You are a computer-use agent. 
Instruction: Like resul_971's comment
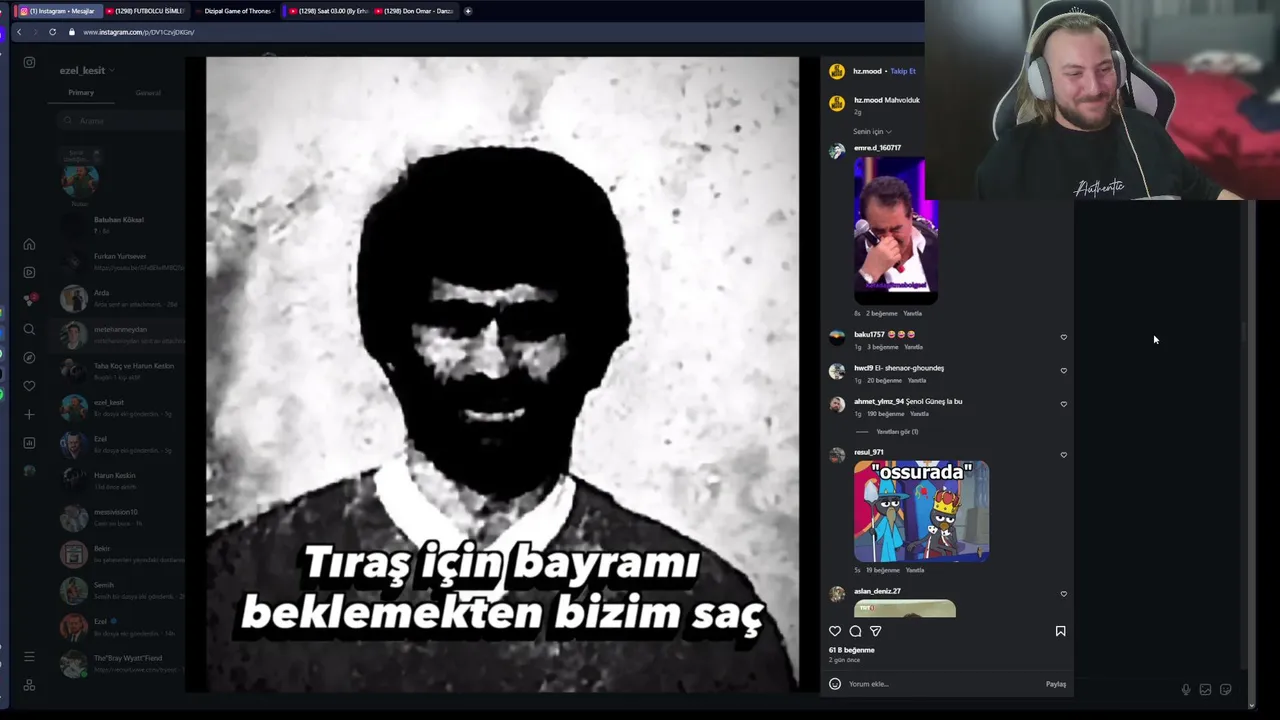click(x=1063, y=454)
